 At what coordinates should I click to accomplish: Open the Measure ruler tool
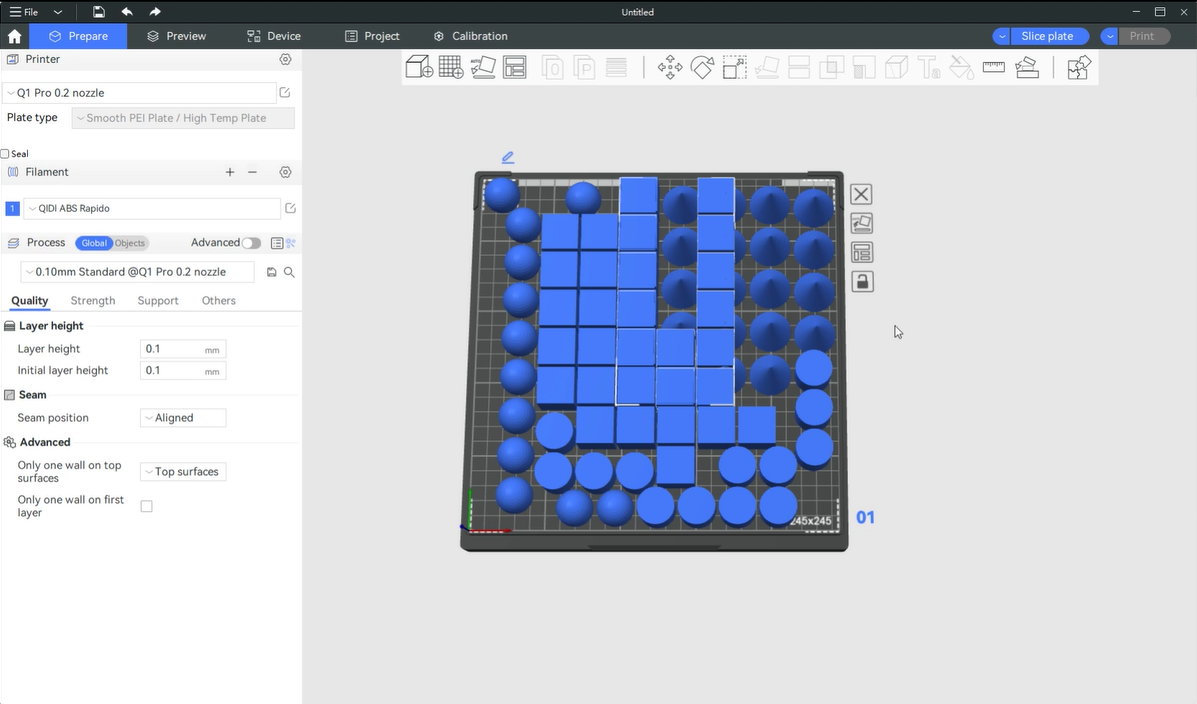[x=993, y=68]
